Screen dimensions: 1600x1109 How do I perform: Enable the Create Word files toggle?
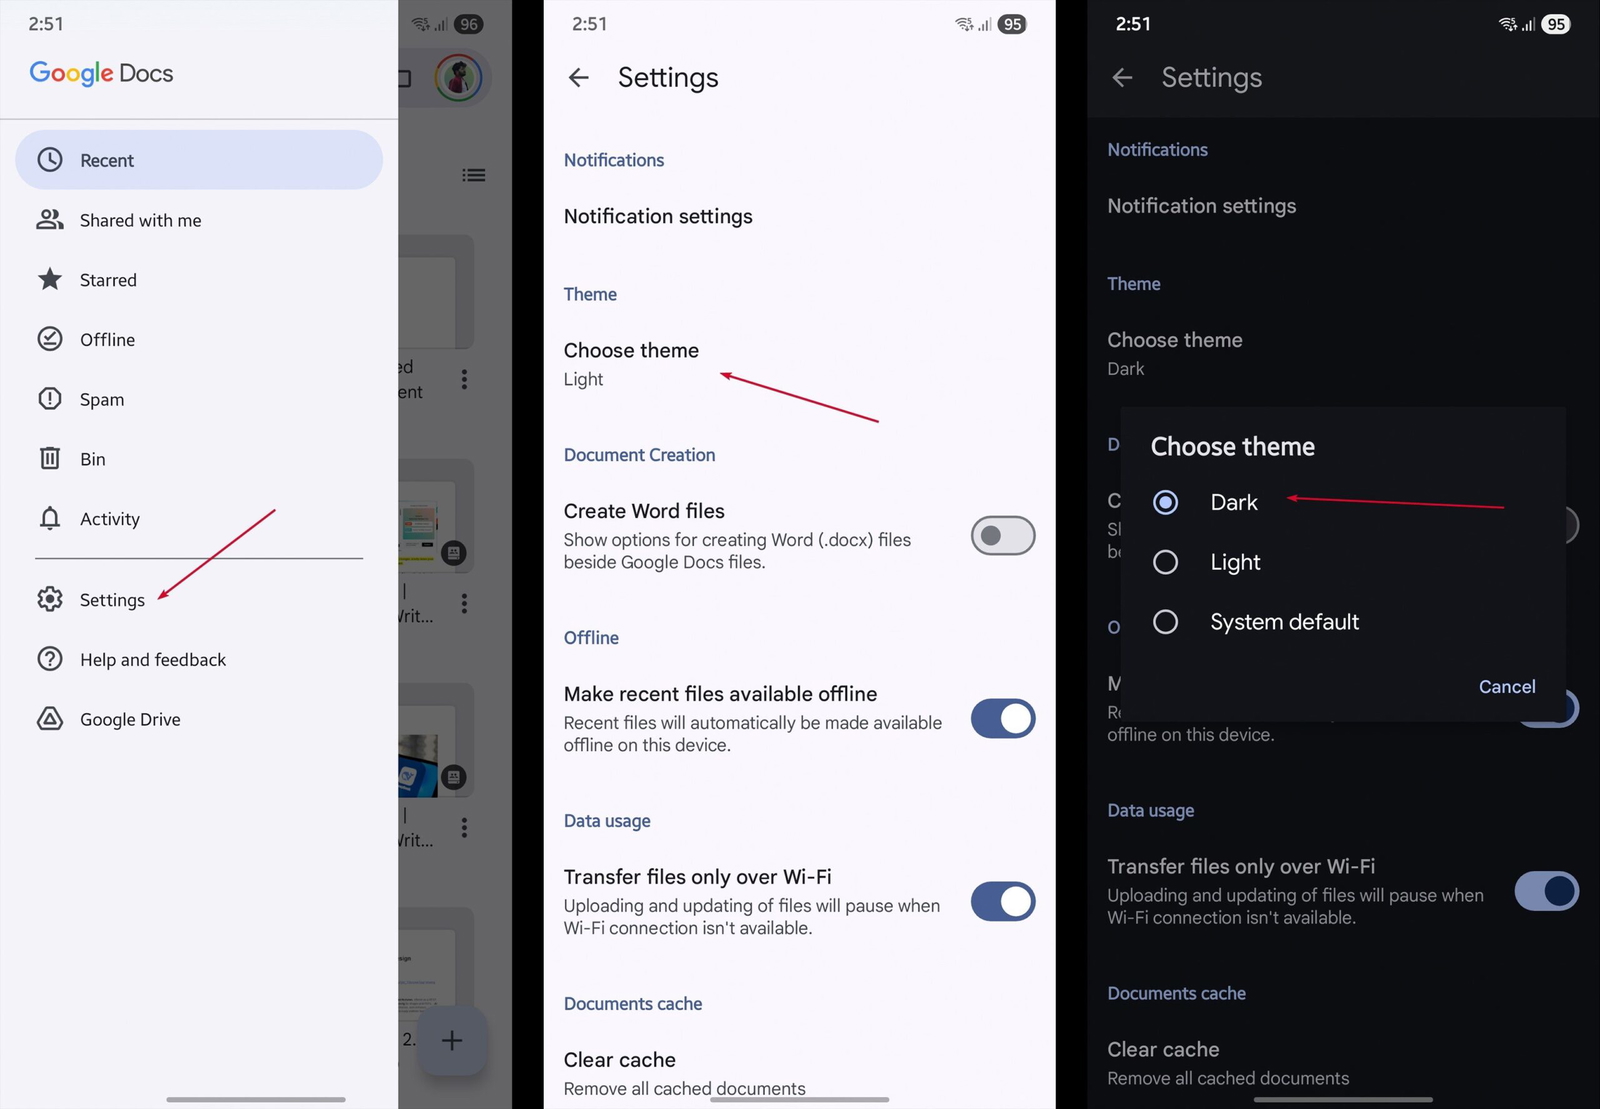click(1002, 536)
